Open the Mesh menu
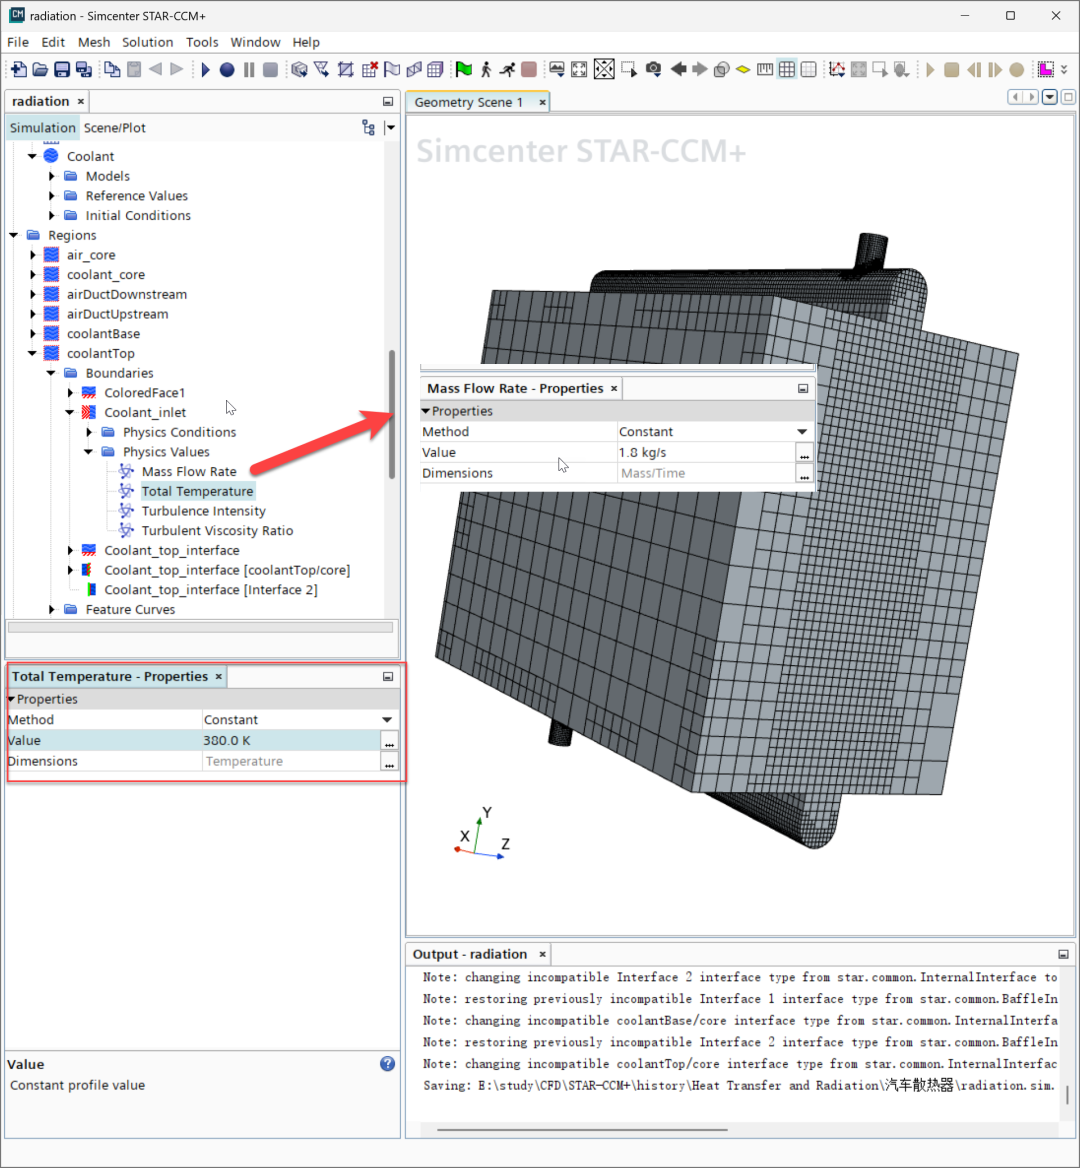The height and width of the screenshot is (1168, 1080). click(94, 42)
